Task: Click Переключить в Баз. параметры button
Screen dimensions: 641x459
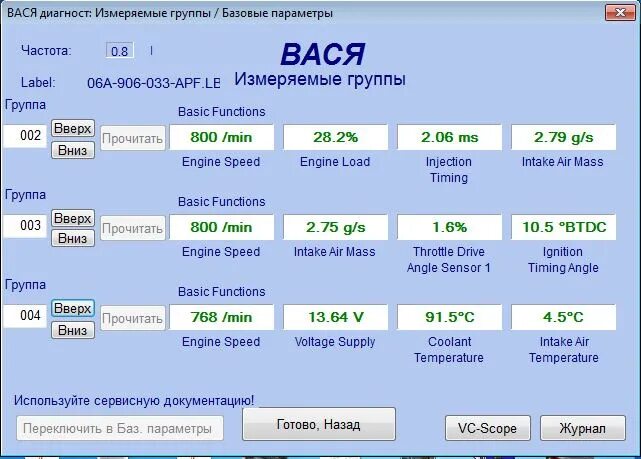Action: 120,428
